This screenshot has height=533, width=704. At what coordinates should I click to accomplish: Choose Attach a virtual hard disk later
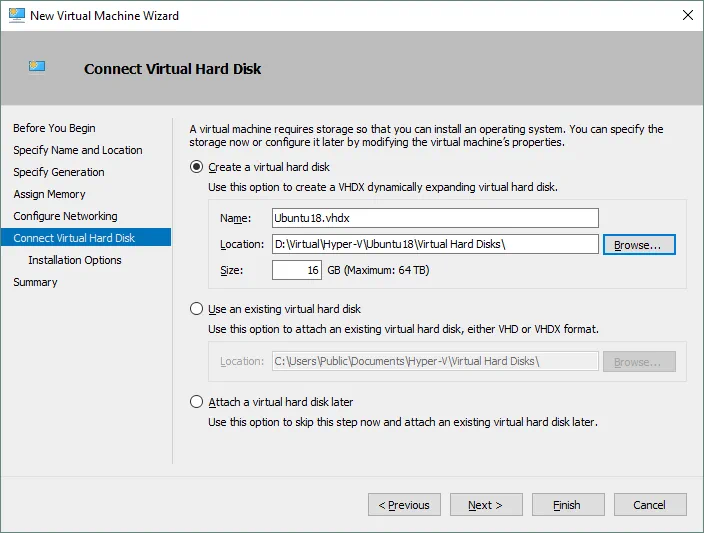[x=197, y=402]
